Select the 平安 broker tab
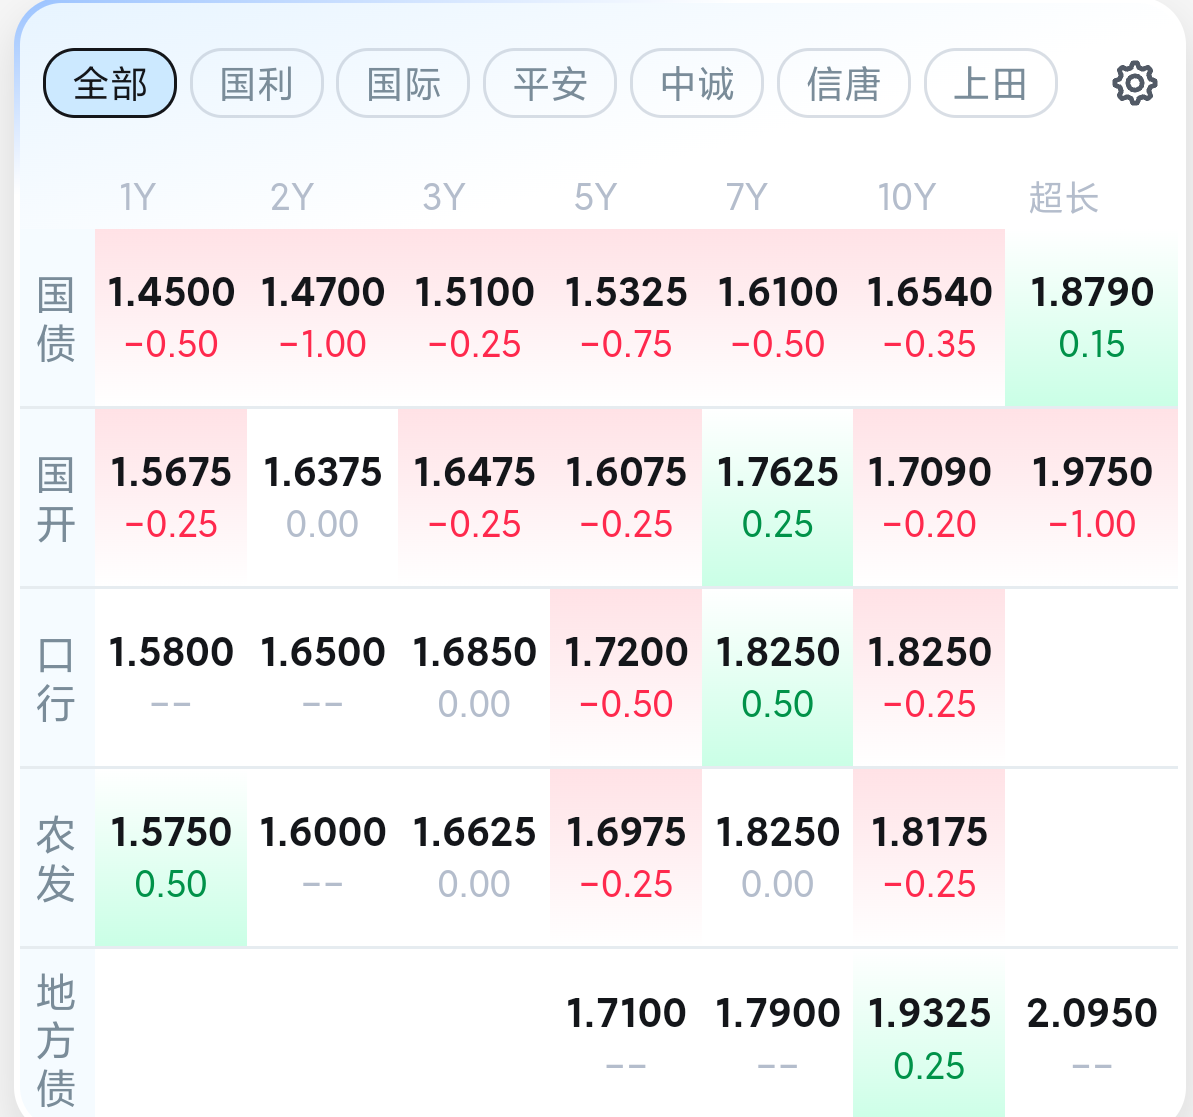 coord(550,83)
